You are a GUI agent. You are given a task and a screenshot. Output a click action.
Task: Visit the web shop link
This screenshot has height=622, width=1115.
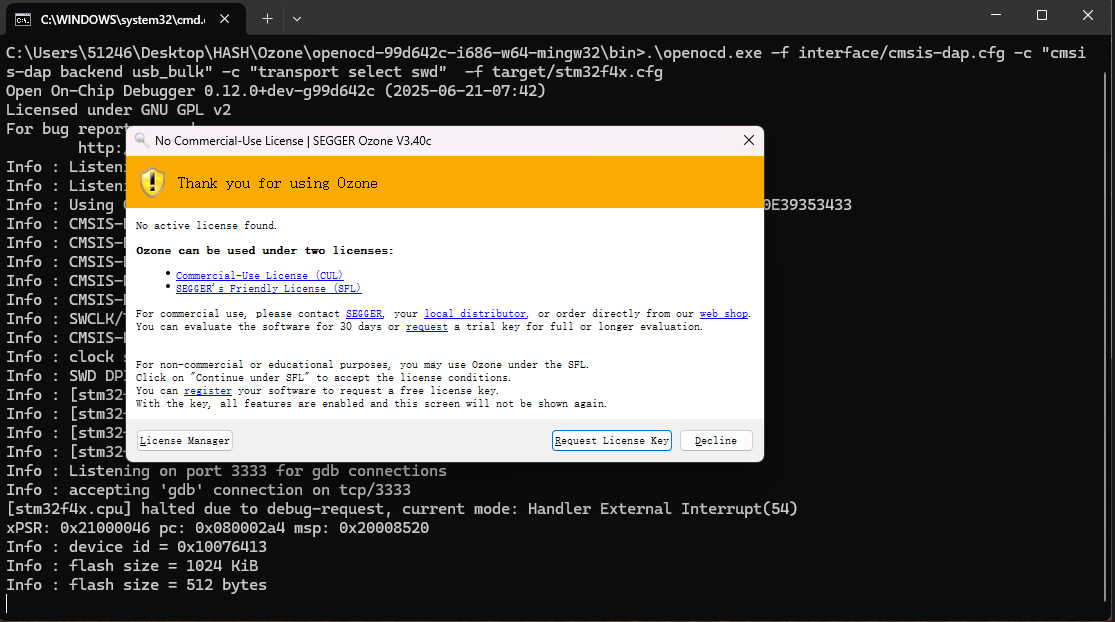(x=723, y=314)
